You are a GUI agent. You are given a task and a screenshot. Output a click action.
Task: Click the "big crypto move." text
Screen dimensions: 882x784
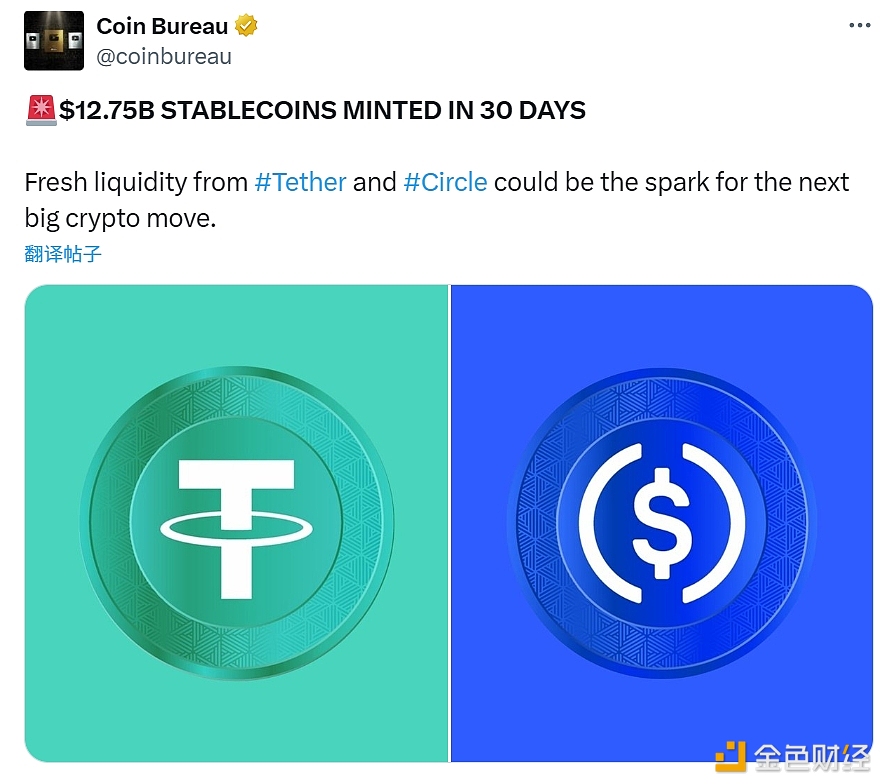pos(120,217)
